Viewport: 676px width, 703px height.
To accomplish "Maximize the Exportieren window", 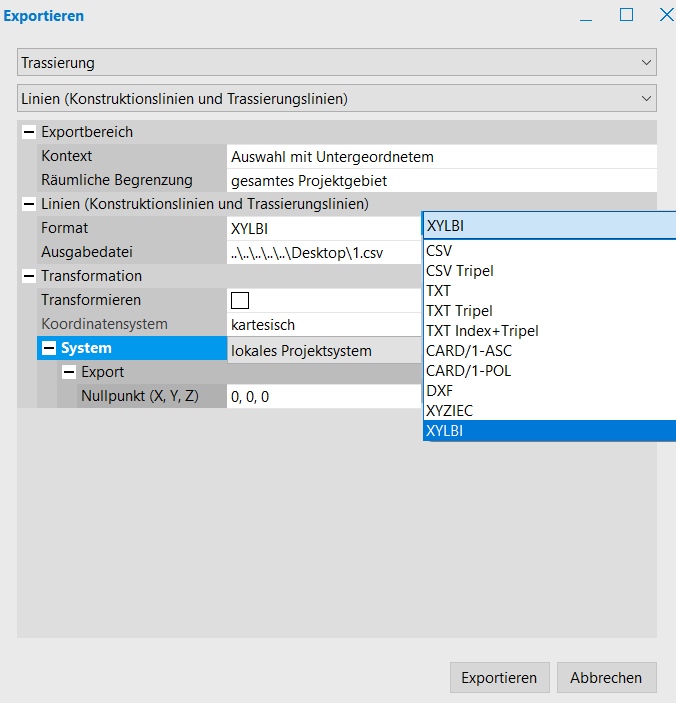I will (627, 15).
